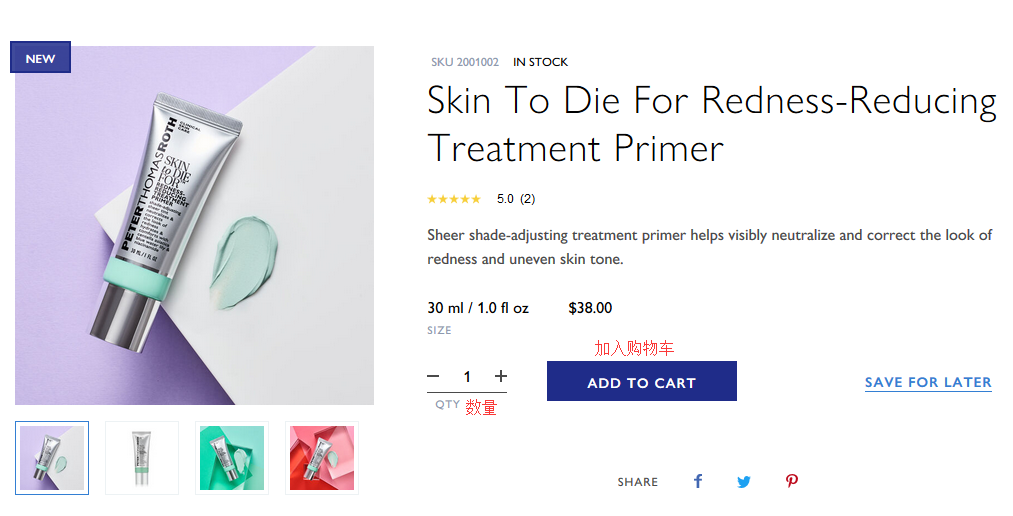Click the quantity input field
Screen dimensions: 1013x516
click(467, 377)
